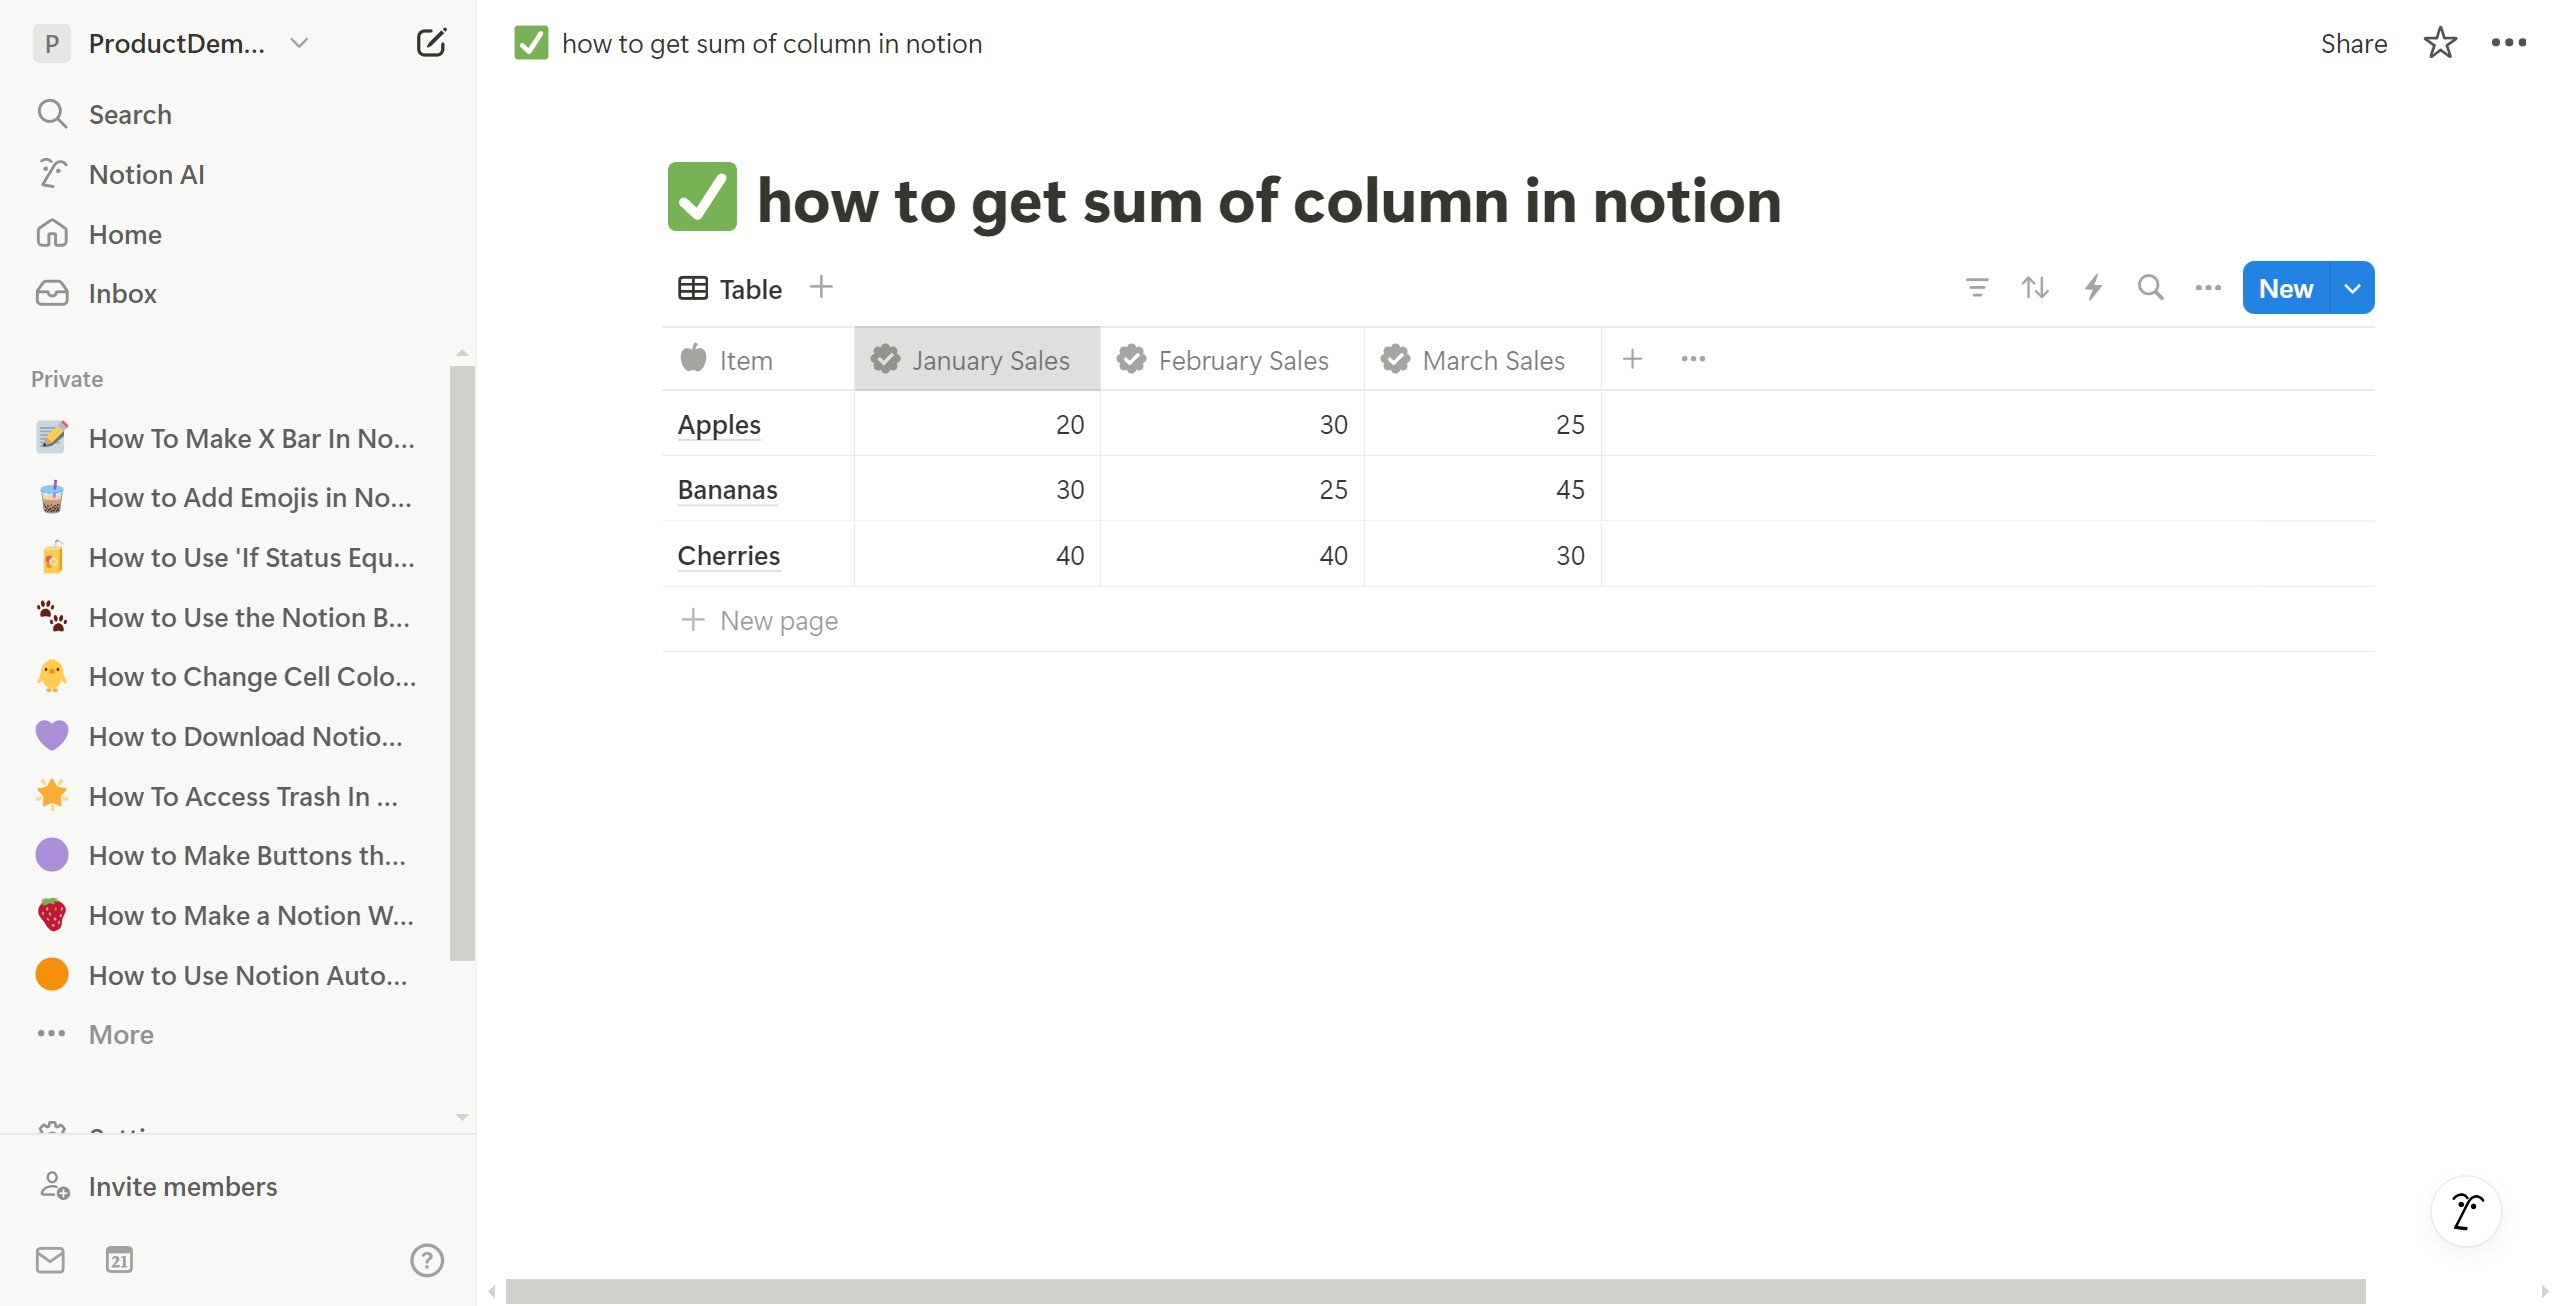Open the Item column header menu
The image size is (2561, 1306).
pyautogui.click(x=758, y=359)
